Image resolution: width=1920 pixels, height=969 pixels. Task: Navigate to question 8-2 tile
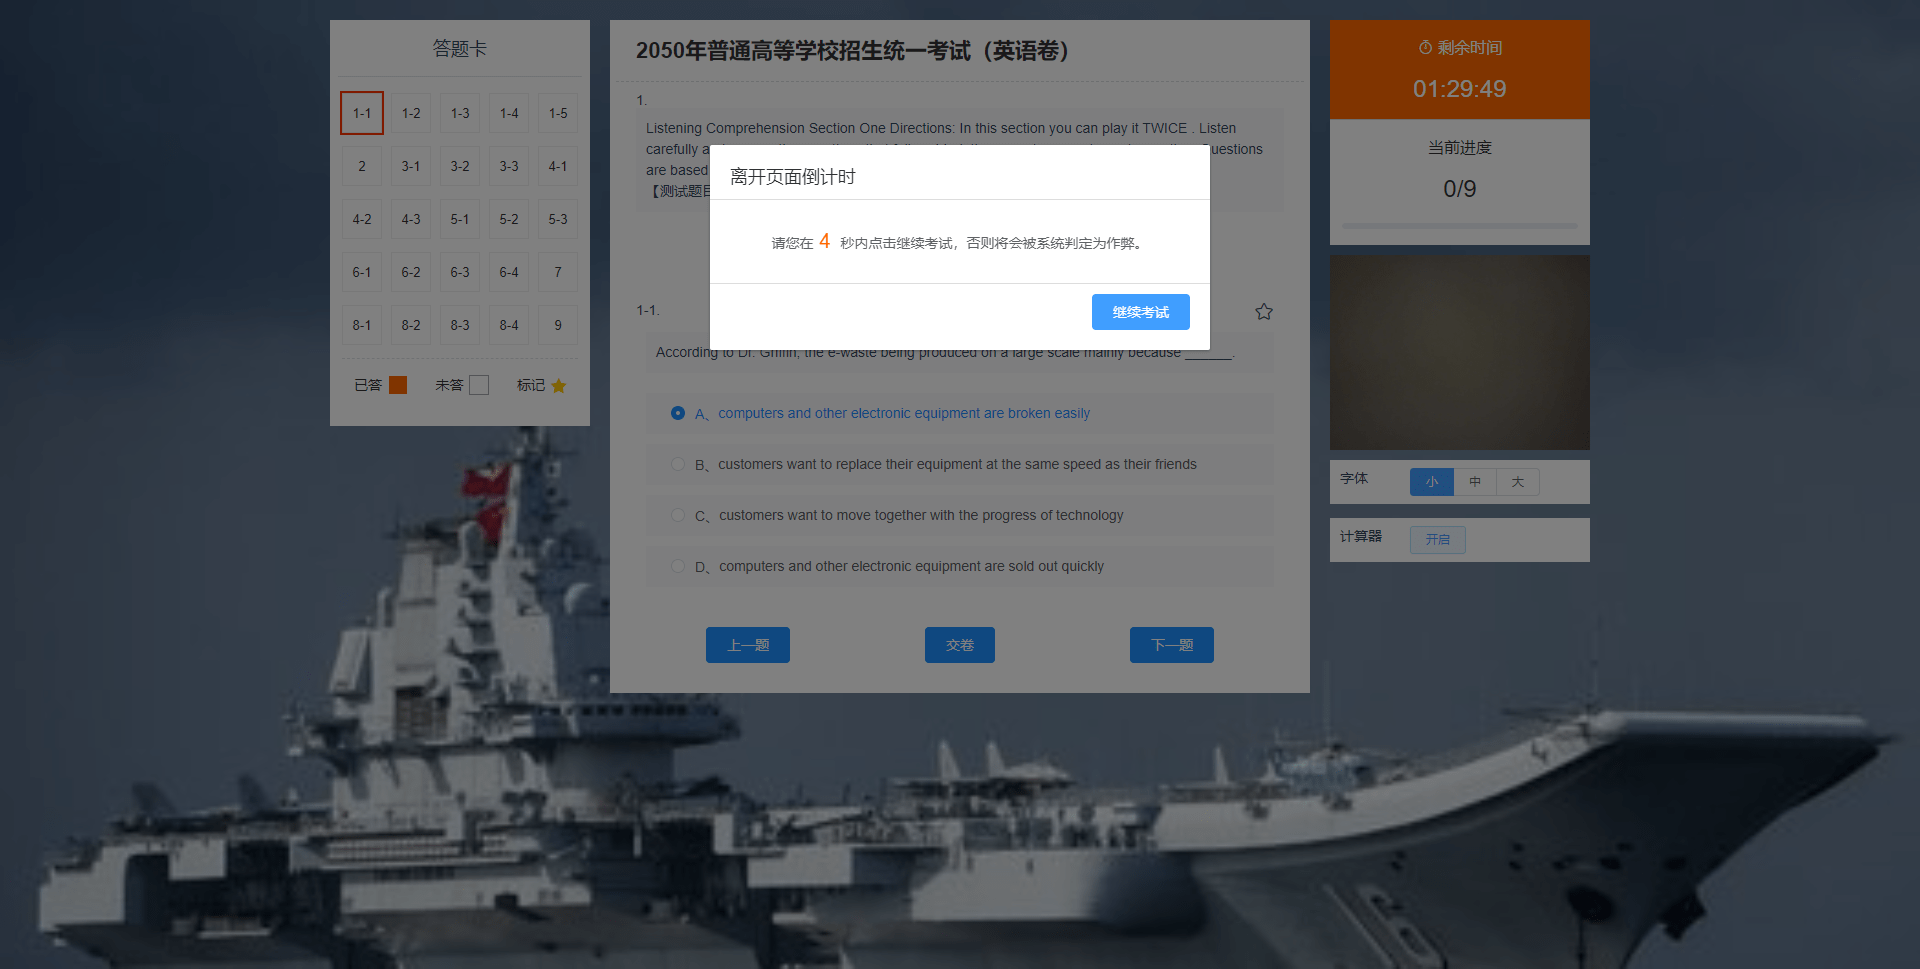pyautogui.click(x=411, y=325)
